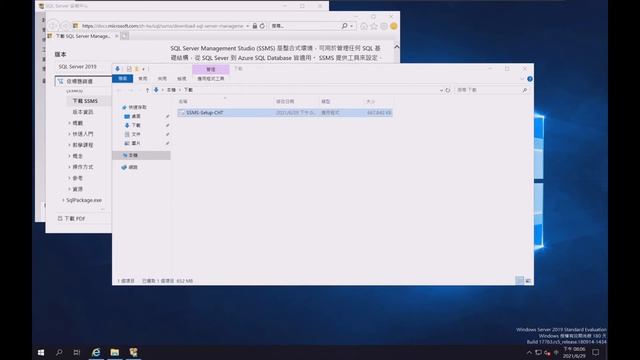Go forward in the Internet Explorer window

point(65,26)
